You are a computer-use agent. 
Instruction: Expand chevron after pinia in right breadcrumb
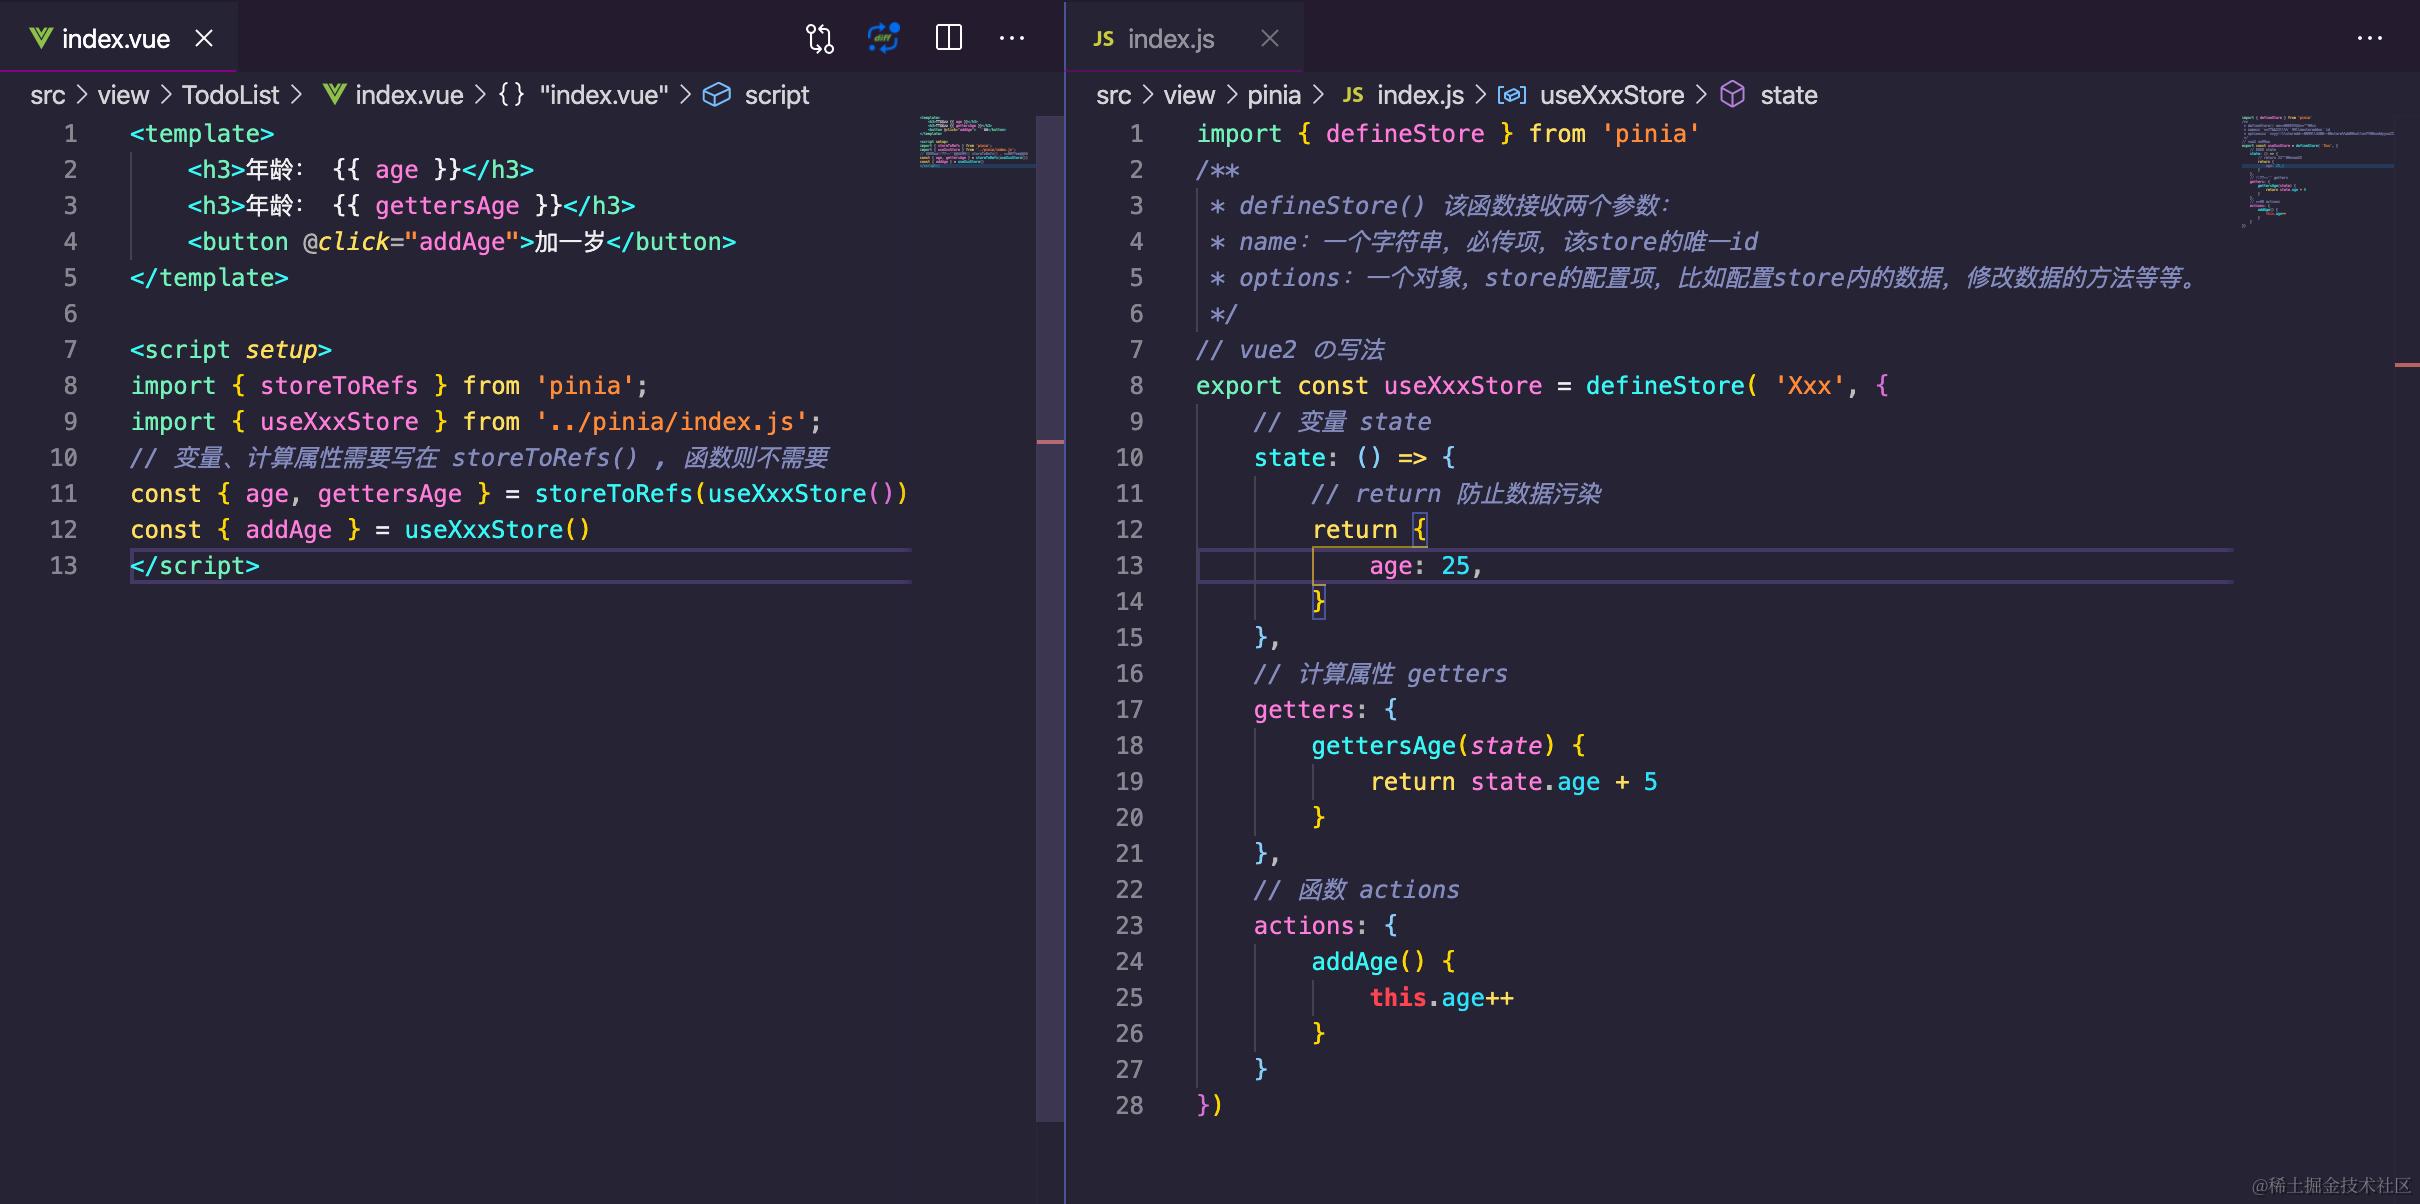pyautogui.click(x=1318, y=95)
